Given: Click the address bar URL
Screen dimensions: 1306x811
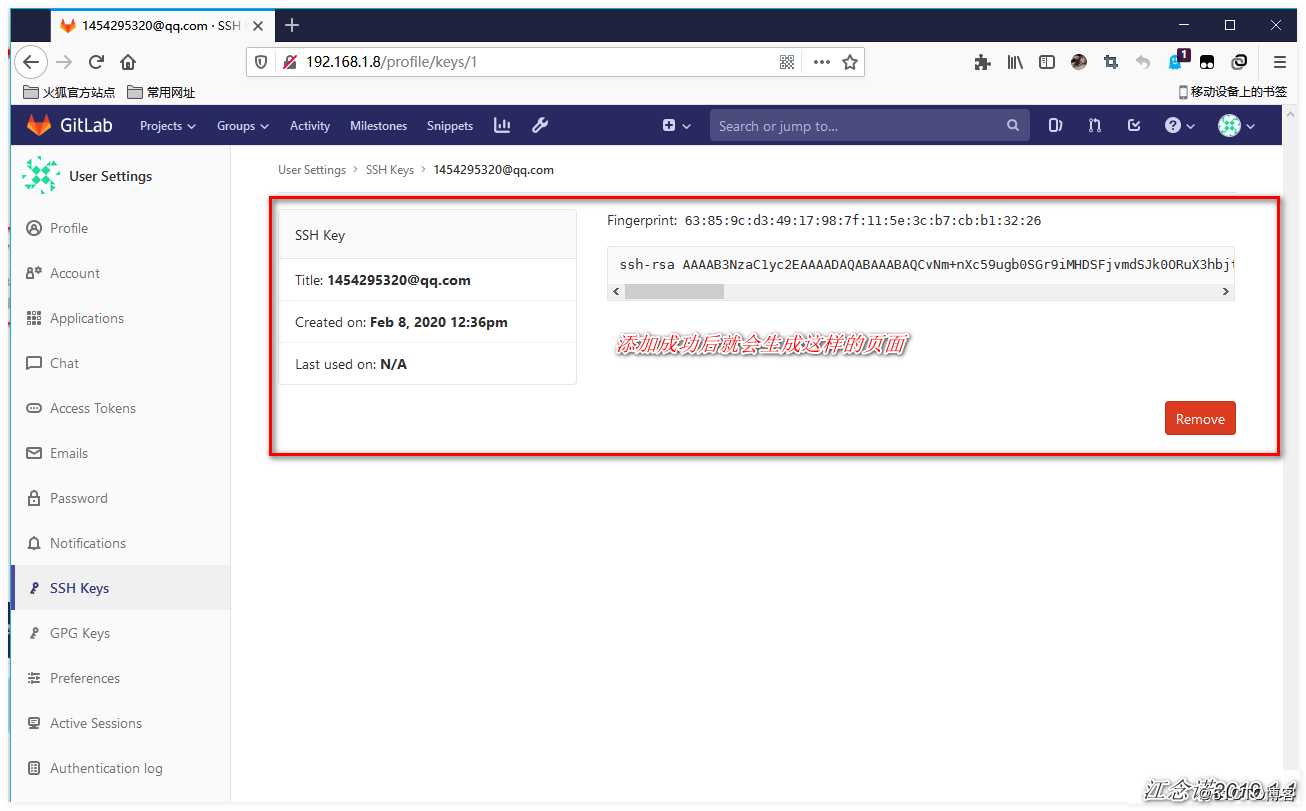Looking at the screenshot, I should pos(392,62).
